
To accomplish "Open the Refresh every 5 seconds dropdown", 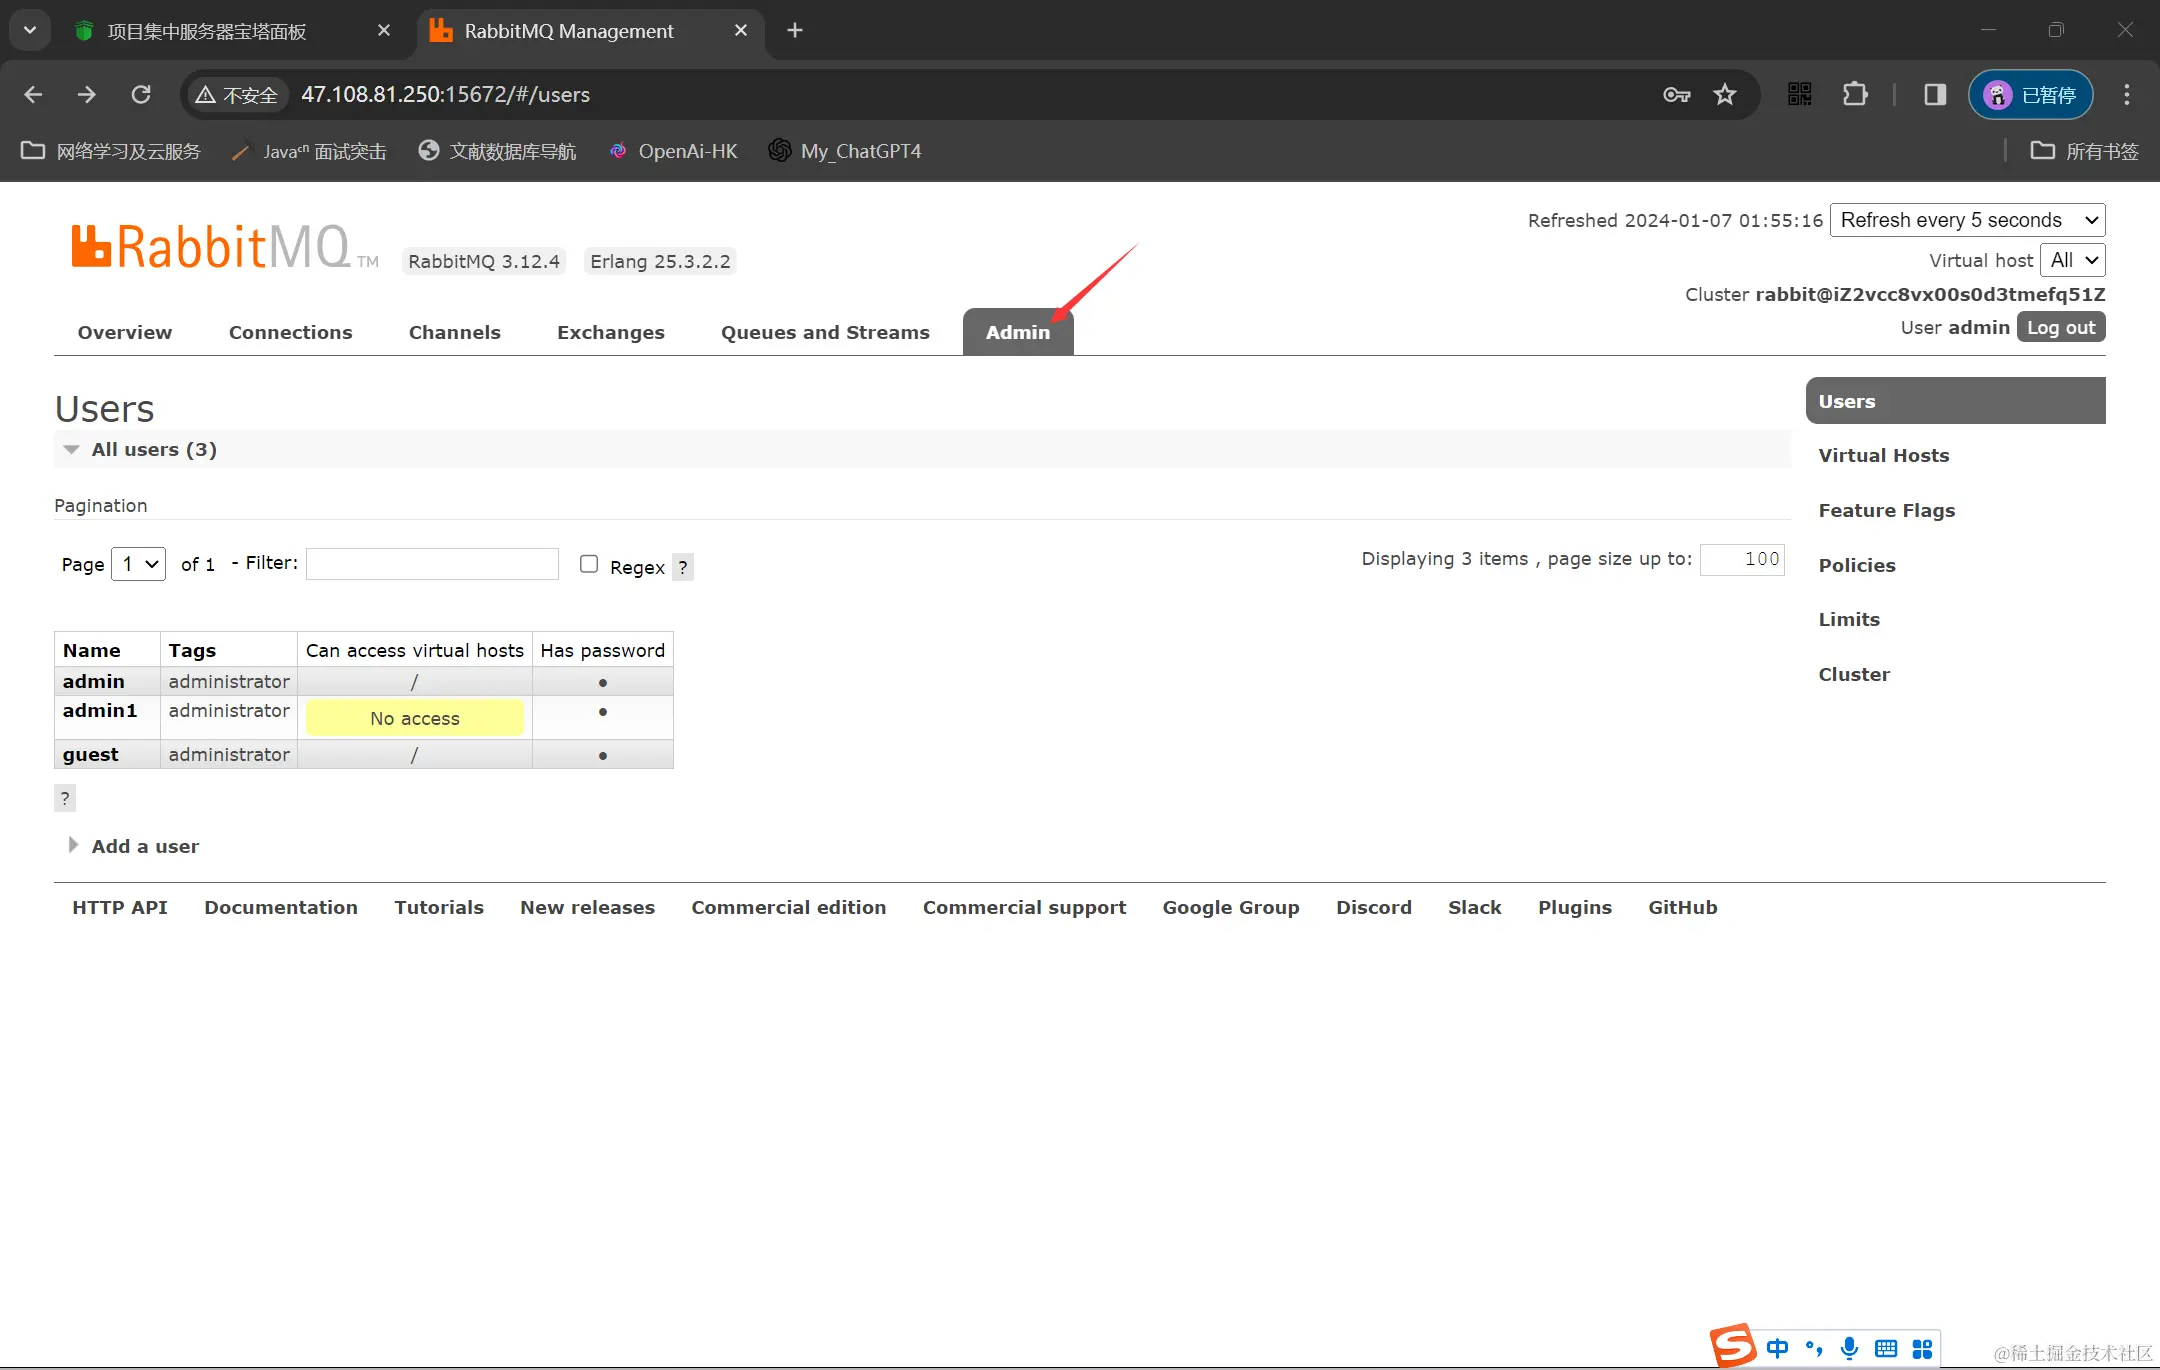I will tap(1967, 220).
